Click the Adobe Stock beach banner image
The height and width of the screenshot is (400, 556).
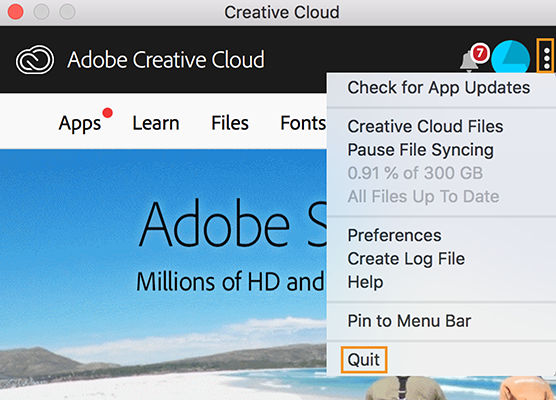click(163, 274)
